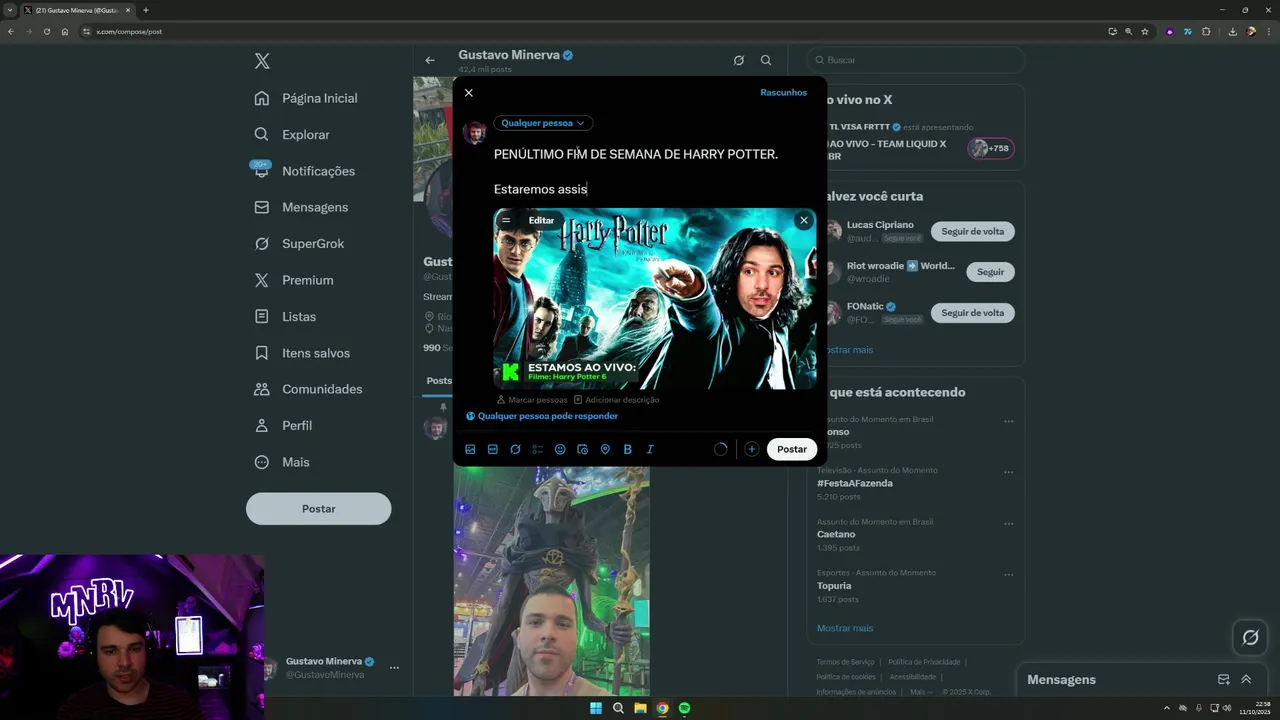Click the Buscar search field
The image size is (1280, 720).
point(916,60)
